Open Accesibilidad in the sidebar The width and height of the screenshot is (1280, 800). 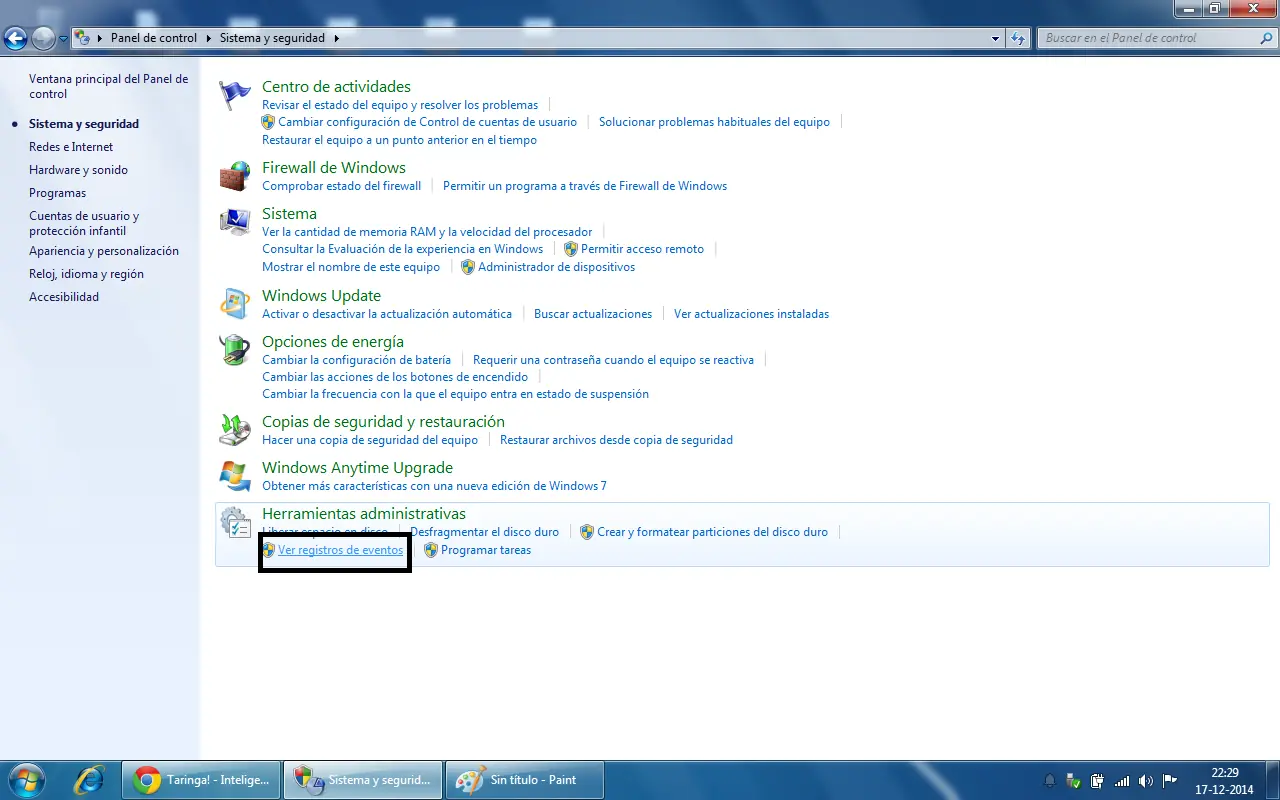(64, 297)
